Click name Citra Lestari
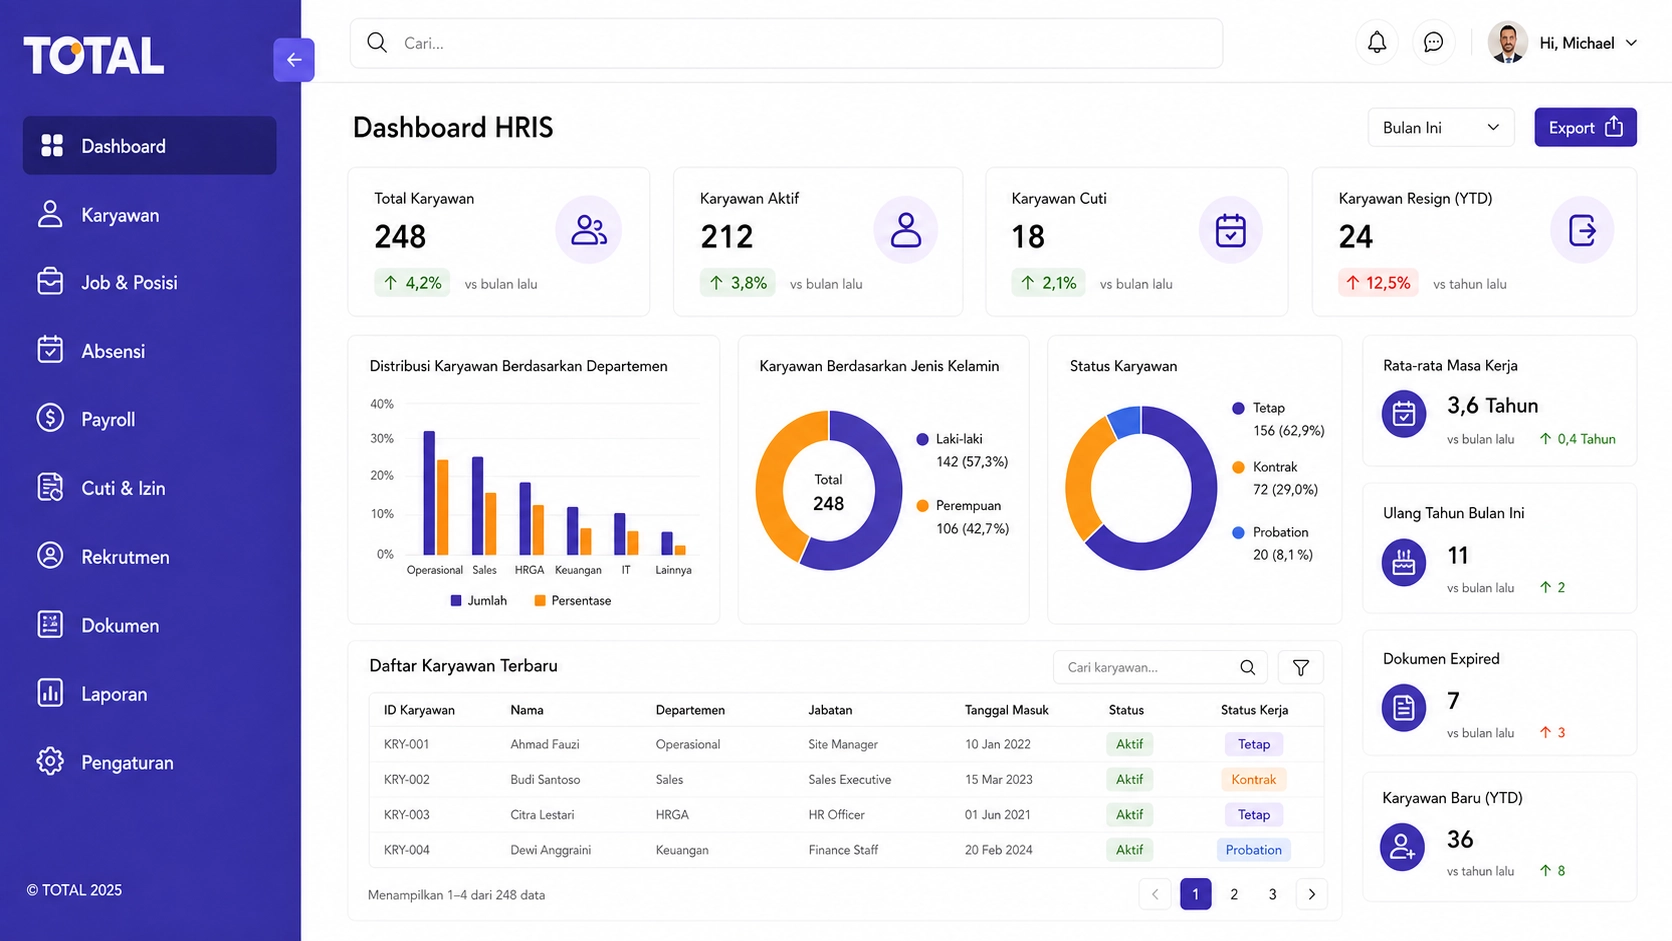Image resolution: width=1672 pixels, height=941 pixels. pyautogui.click(x=542, y=815)
